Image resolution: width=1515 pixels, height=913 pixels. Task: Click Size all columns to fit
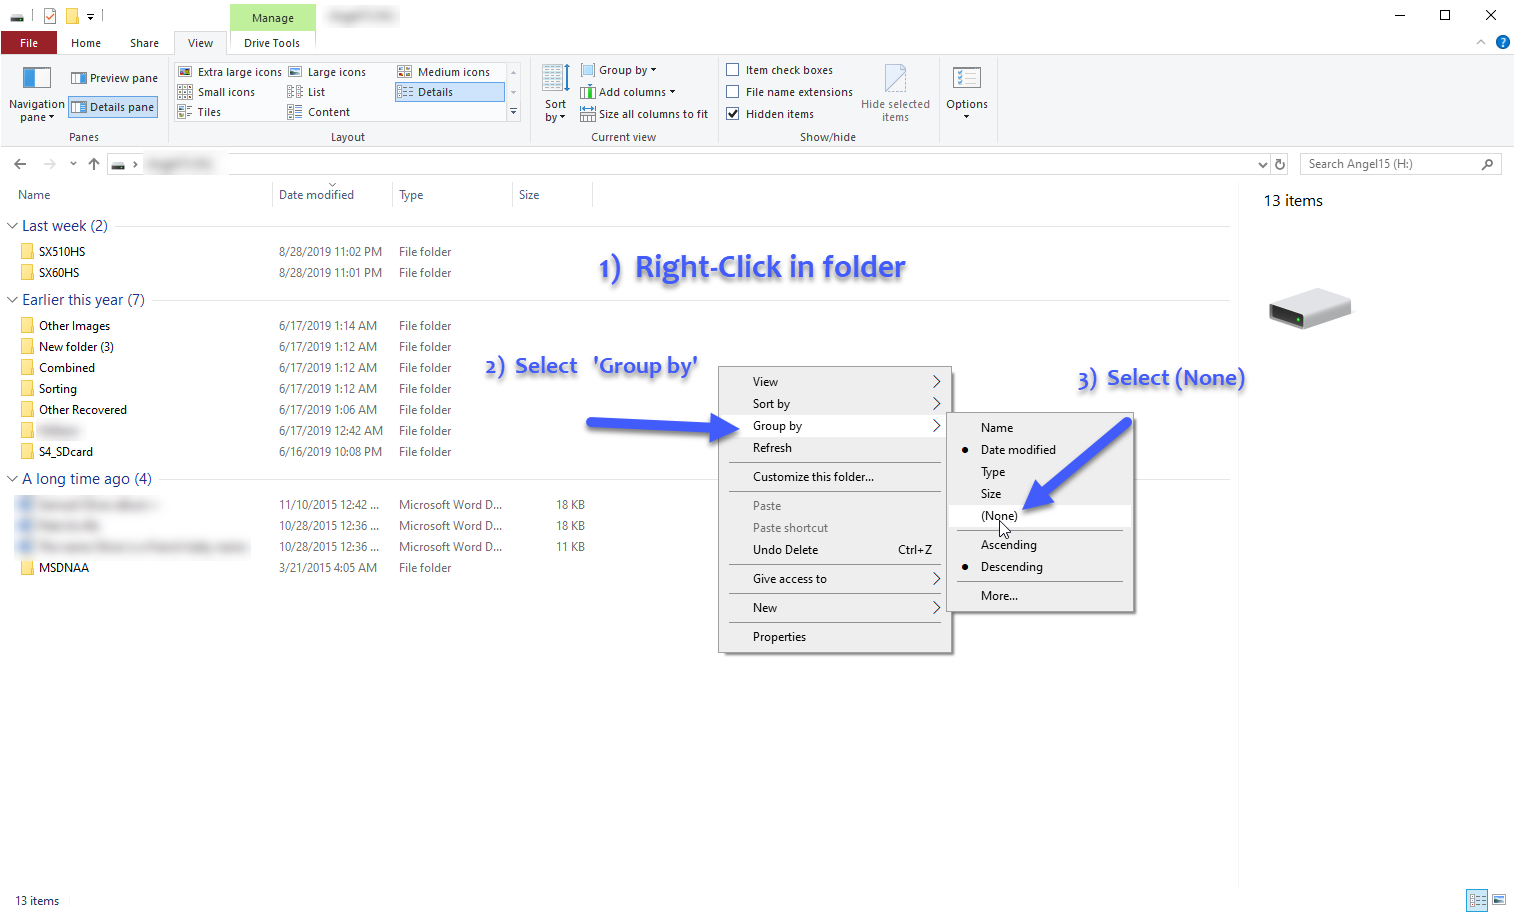click(x=644, y=114)
